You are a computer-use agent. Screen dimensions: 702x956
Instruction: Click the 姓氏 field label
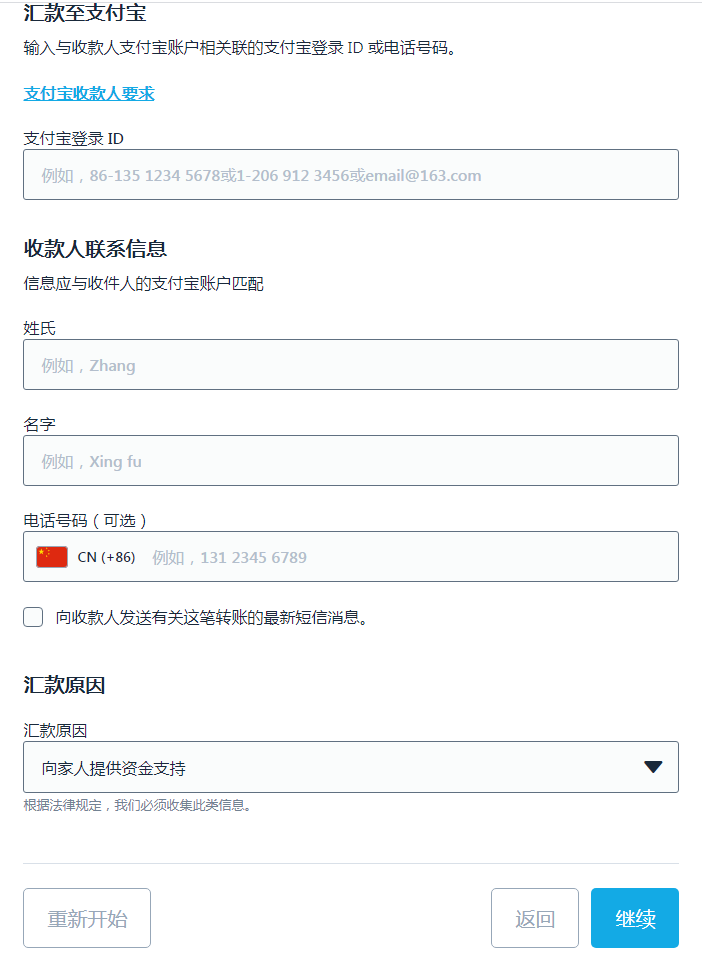pyautogui.click(x=39, y=328)
